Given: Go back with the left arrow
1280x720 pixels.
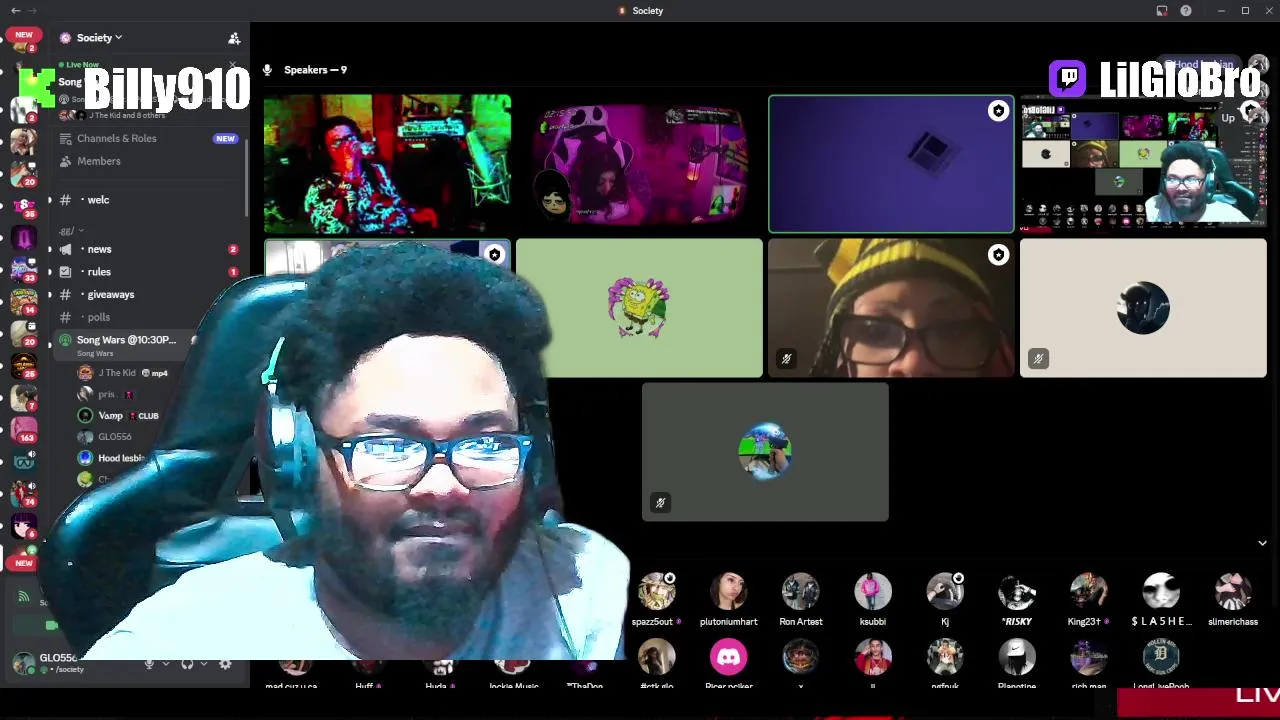Looking at the screenshot, I should pos(15,11).
